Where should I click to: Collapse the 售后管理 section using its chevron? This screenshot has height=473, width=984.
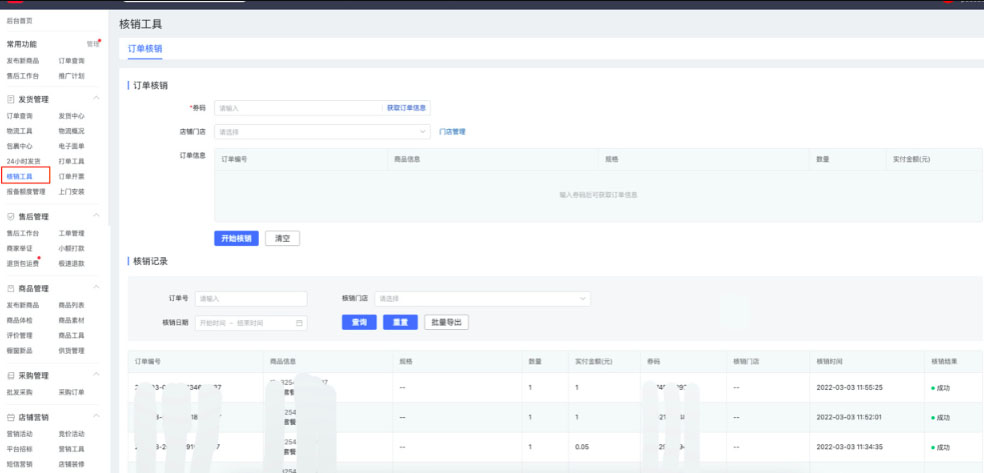tap(96, 216)
